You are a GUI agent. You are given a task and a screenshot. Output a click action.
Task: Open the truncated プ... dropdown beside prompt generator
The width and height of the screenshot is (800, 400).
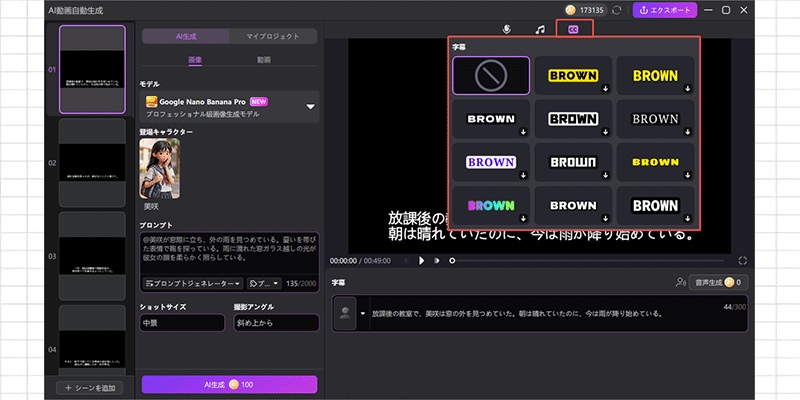coord(264,283)
